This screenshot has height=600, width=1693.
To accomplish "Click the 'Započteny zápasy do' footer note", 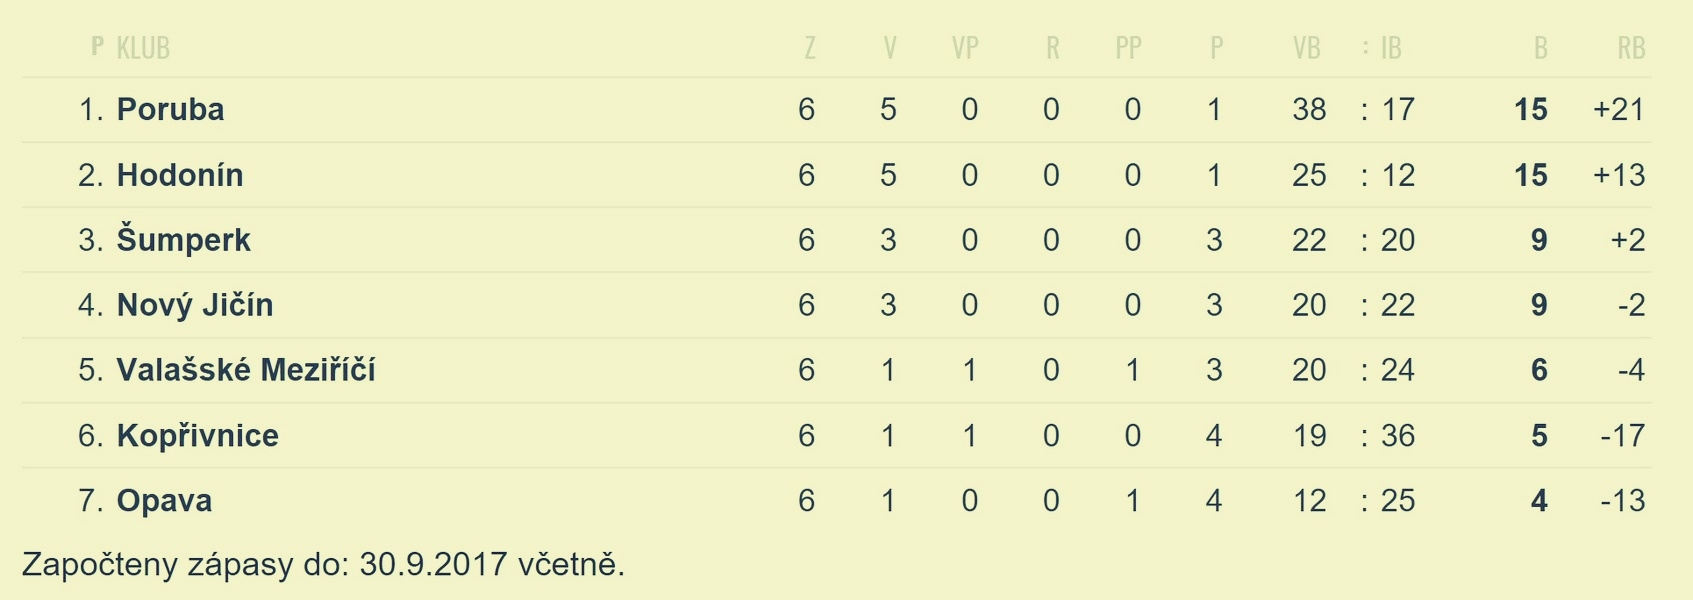I will [x=323, y=564].
